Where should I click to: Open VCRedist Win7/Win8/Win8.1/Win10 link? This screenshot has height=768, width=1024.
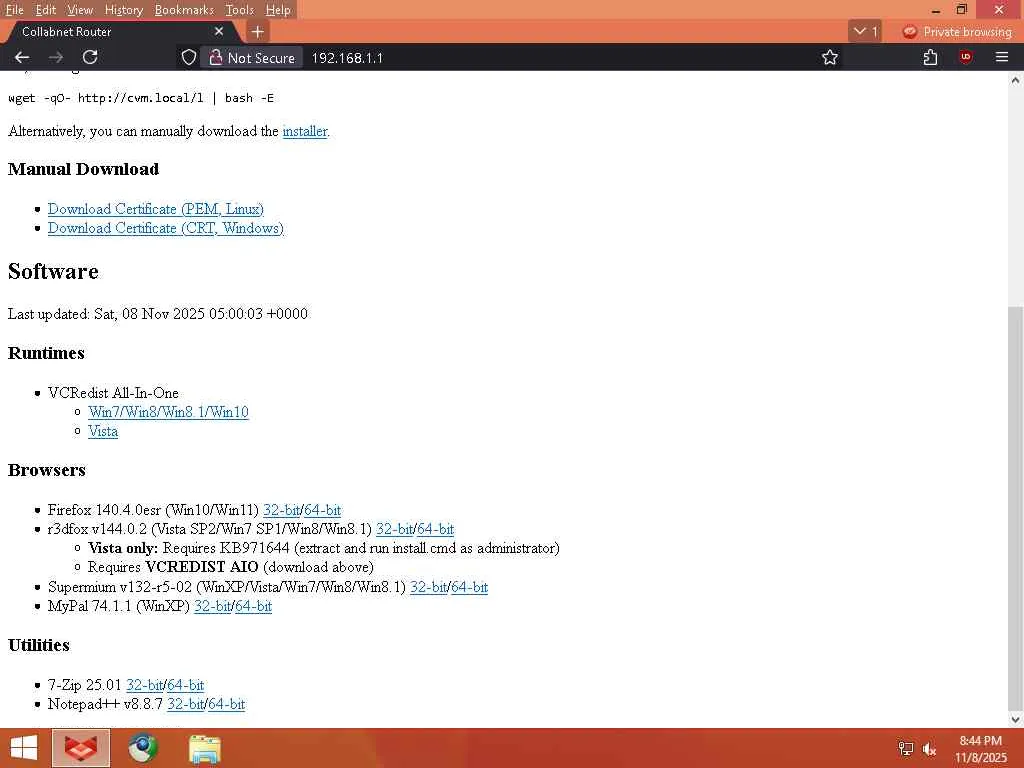(168, 412)
